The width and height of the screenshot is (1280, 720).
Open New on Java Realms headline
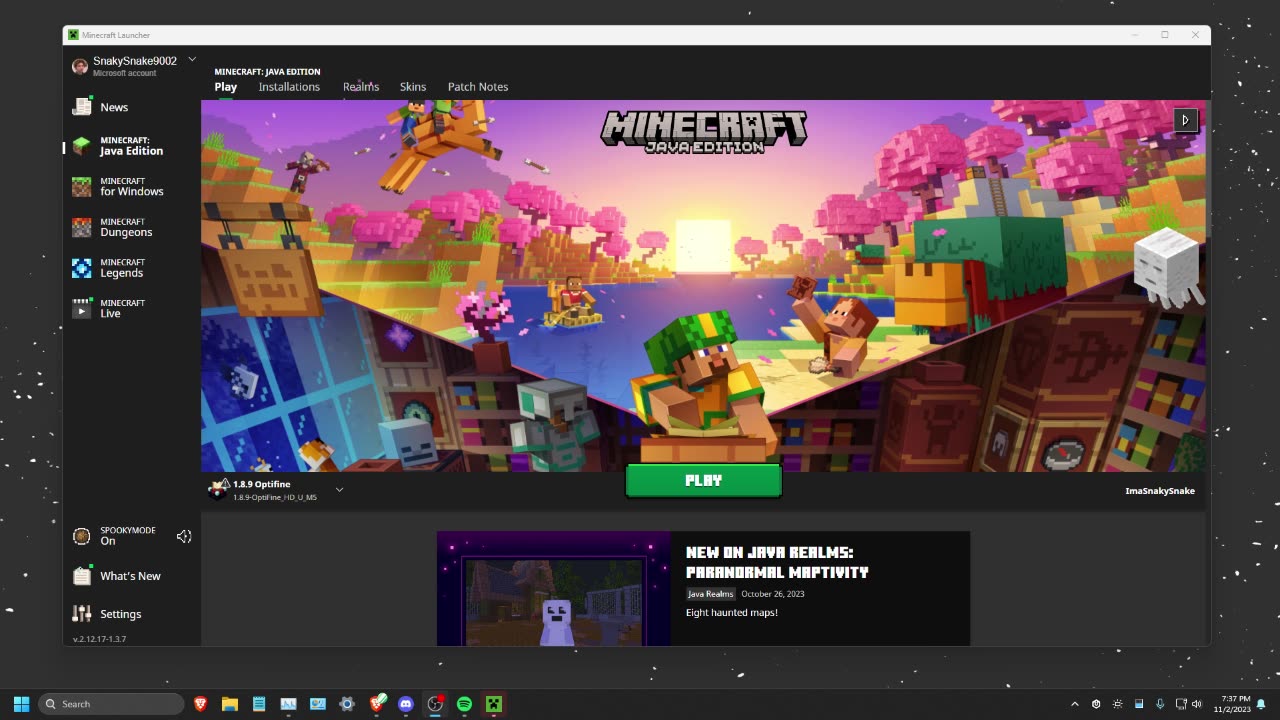click(777, 562)
